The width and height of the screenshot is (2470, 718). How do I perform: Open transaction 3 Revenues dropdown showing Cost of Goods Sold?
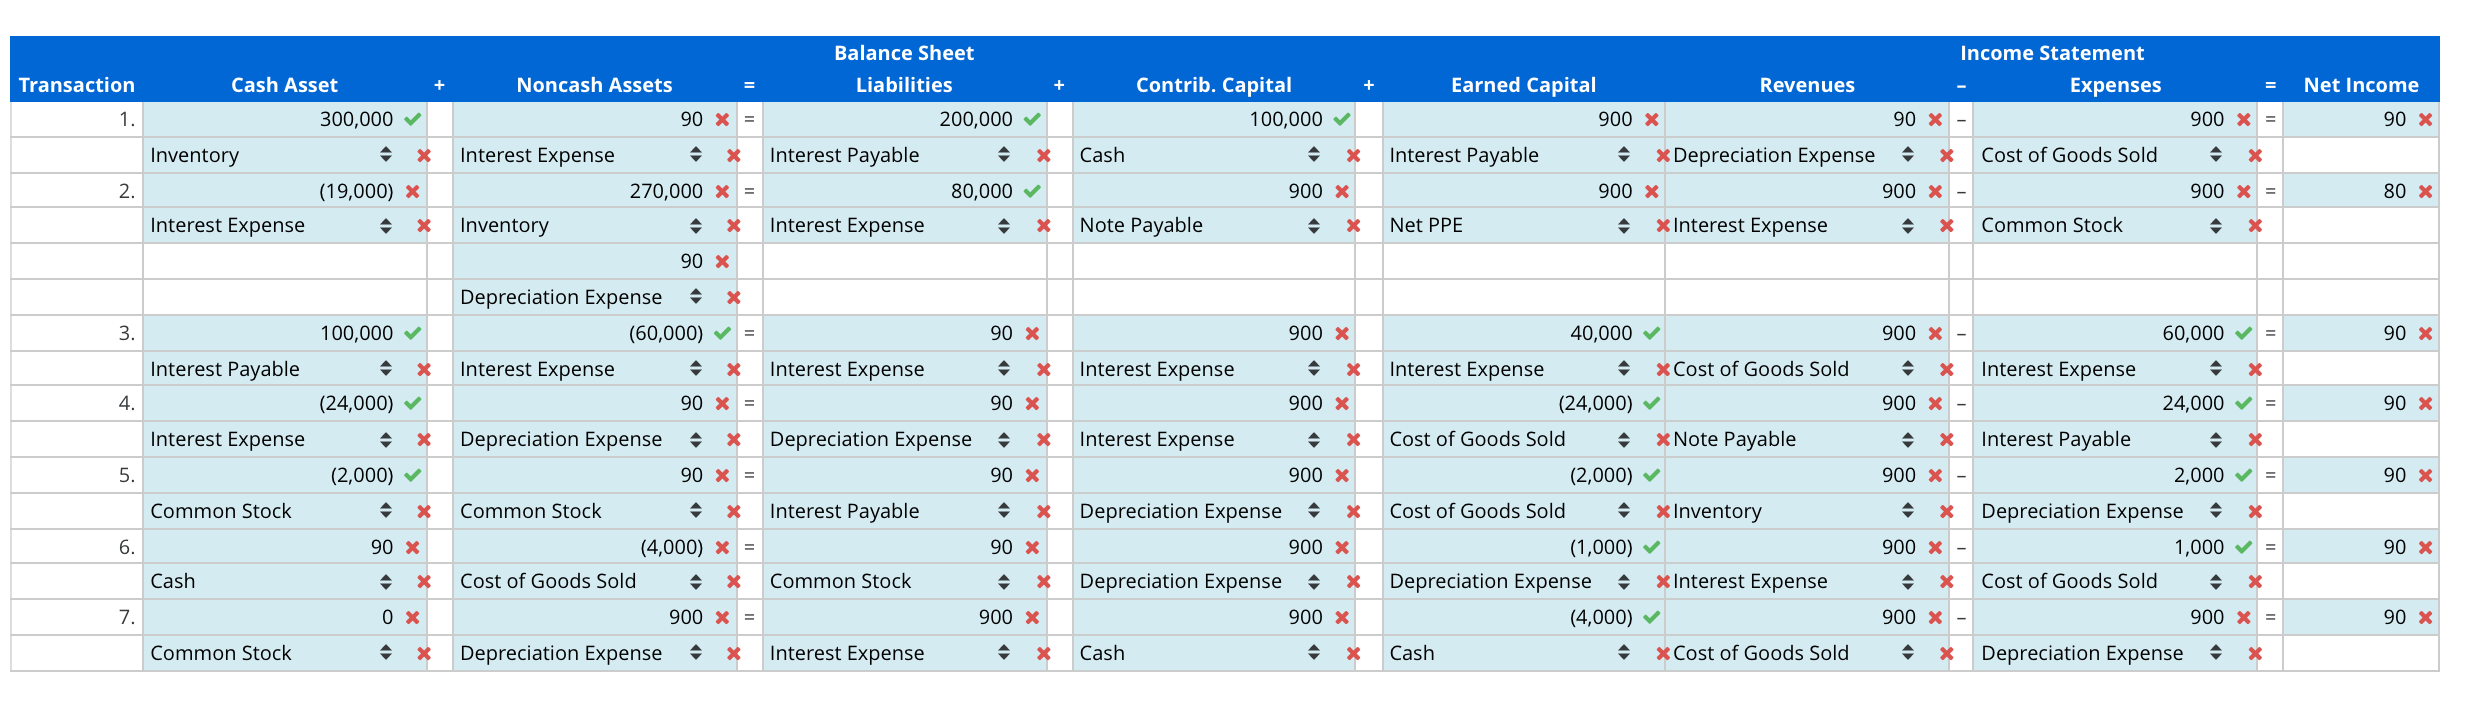[1794, 369]
